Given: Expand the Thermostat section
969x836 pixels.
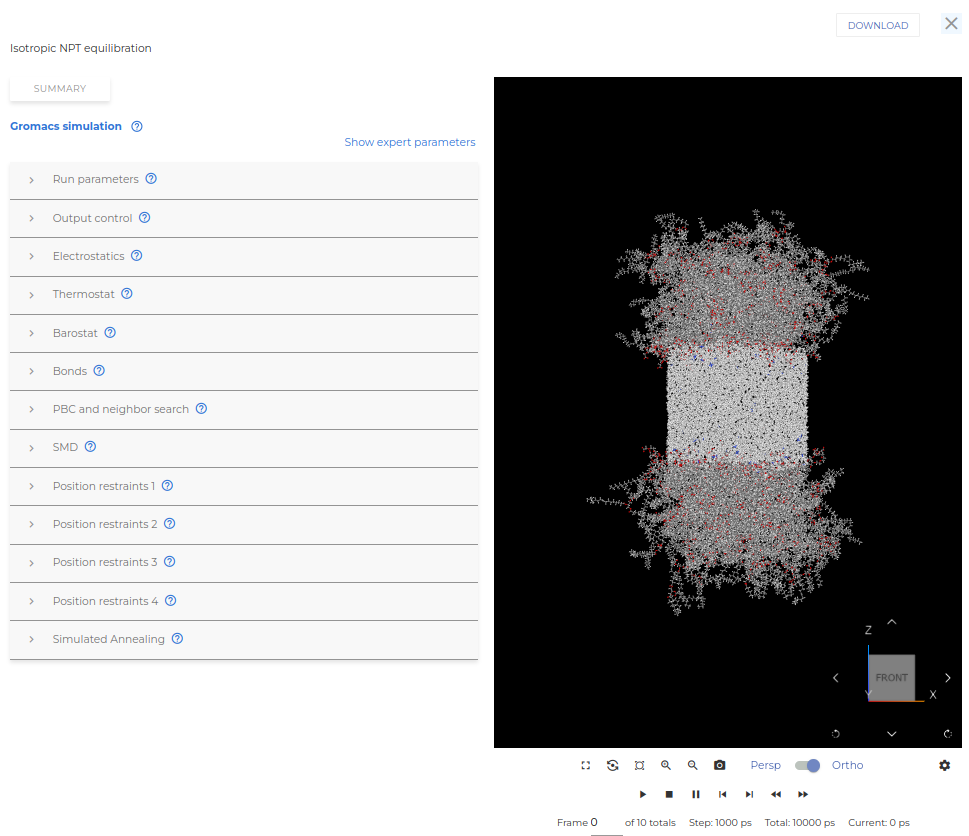Looking at the screenshot, I should coord(83,295).
